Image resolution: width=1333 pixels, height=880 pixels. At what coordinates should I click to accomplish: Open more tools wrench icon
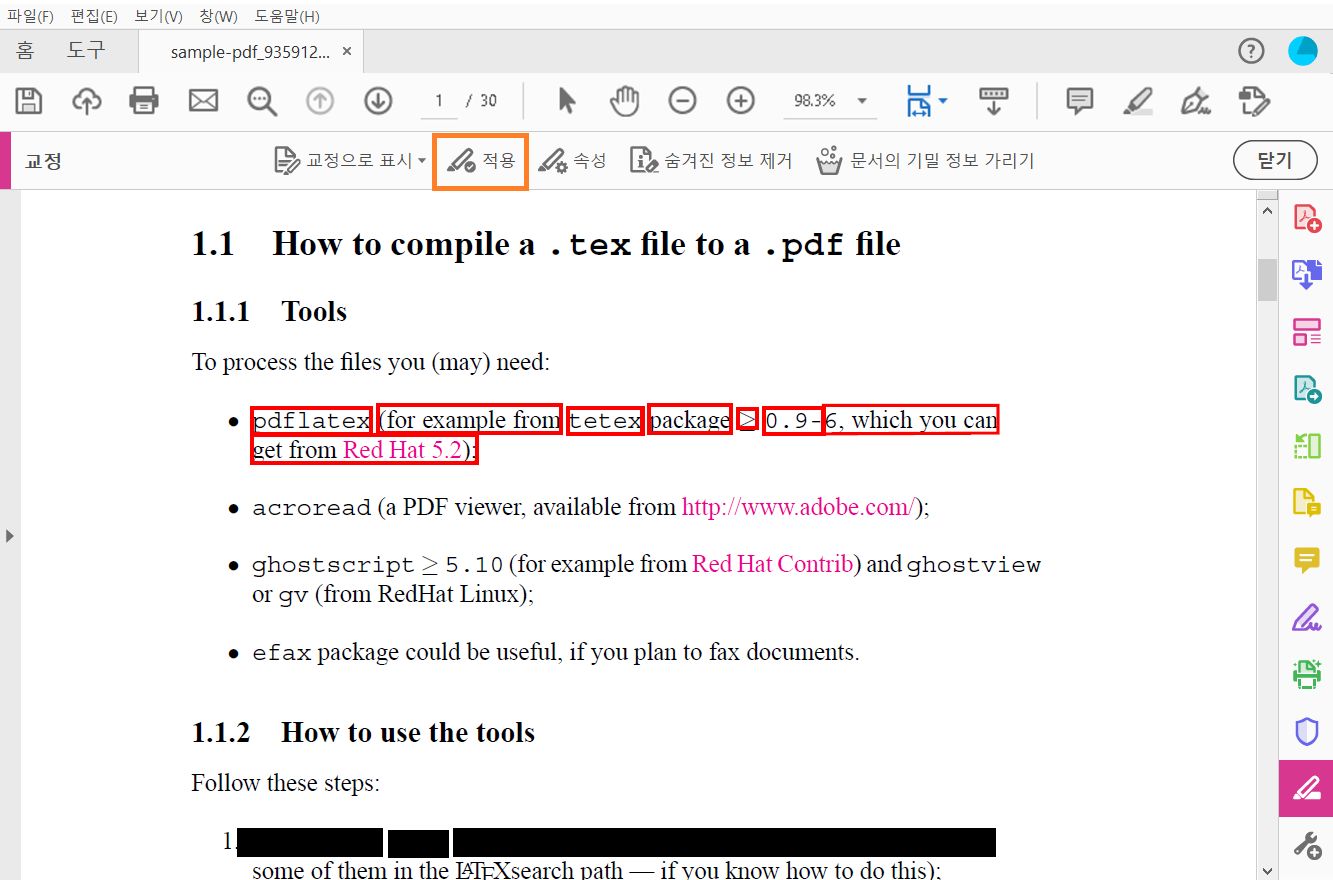click(1307, 845)
